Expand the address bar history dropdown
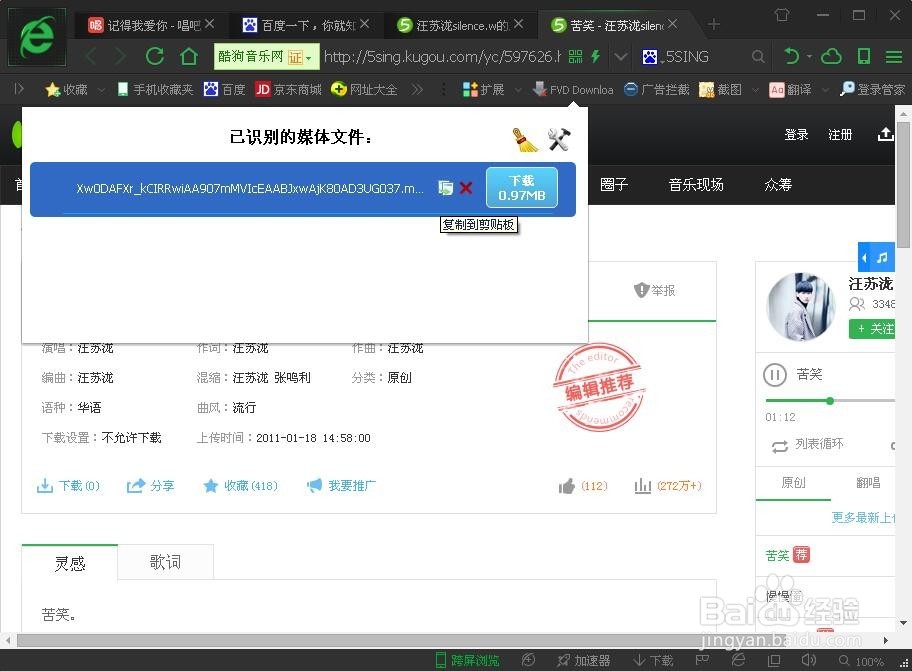The image size is (912, 671). pos(621,56)
